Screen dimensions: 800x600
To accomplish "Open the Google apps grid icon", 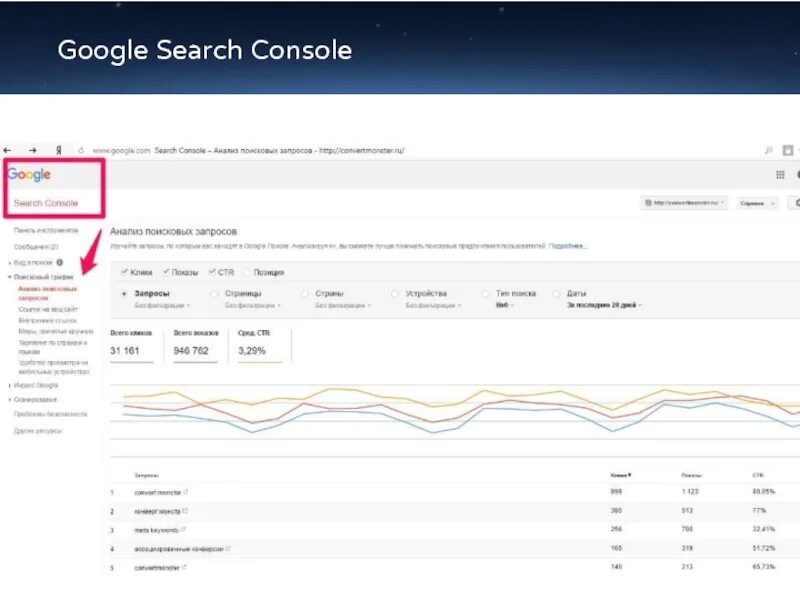I will [x=780, y=174].
